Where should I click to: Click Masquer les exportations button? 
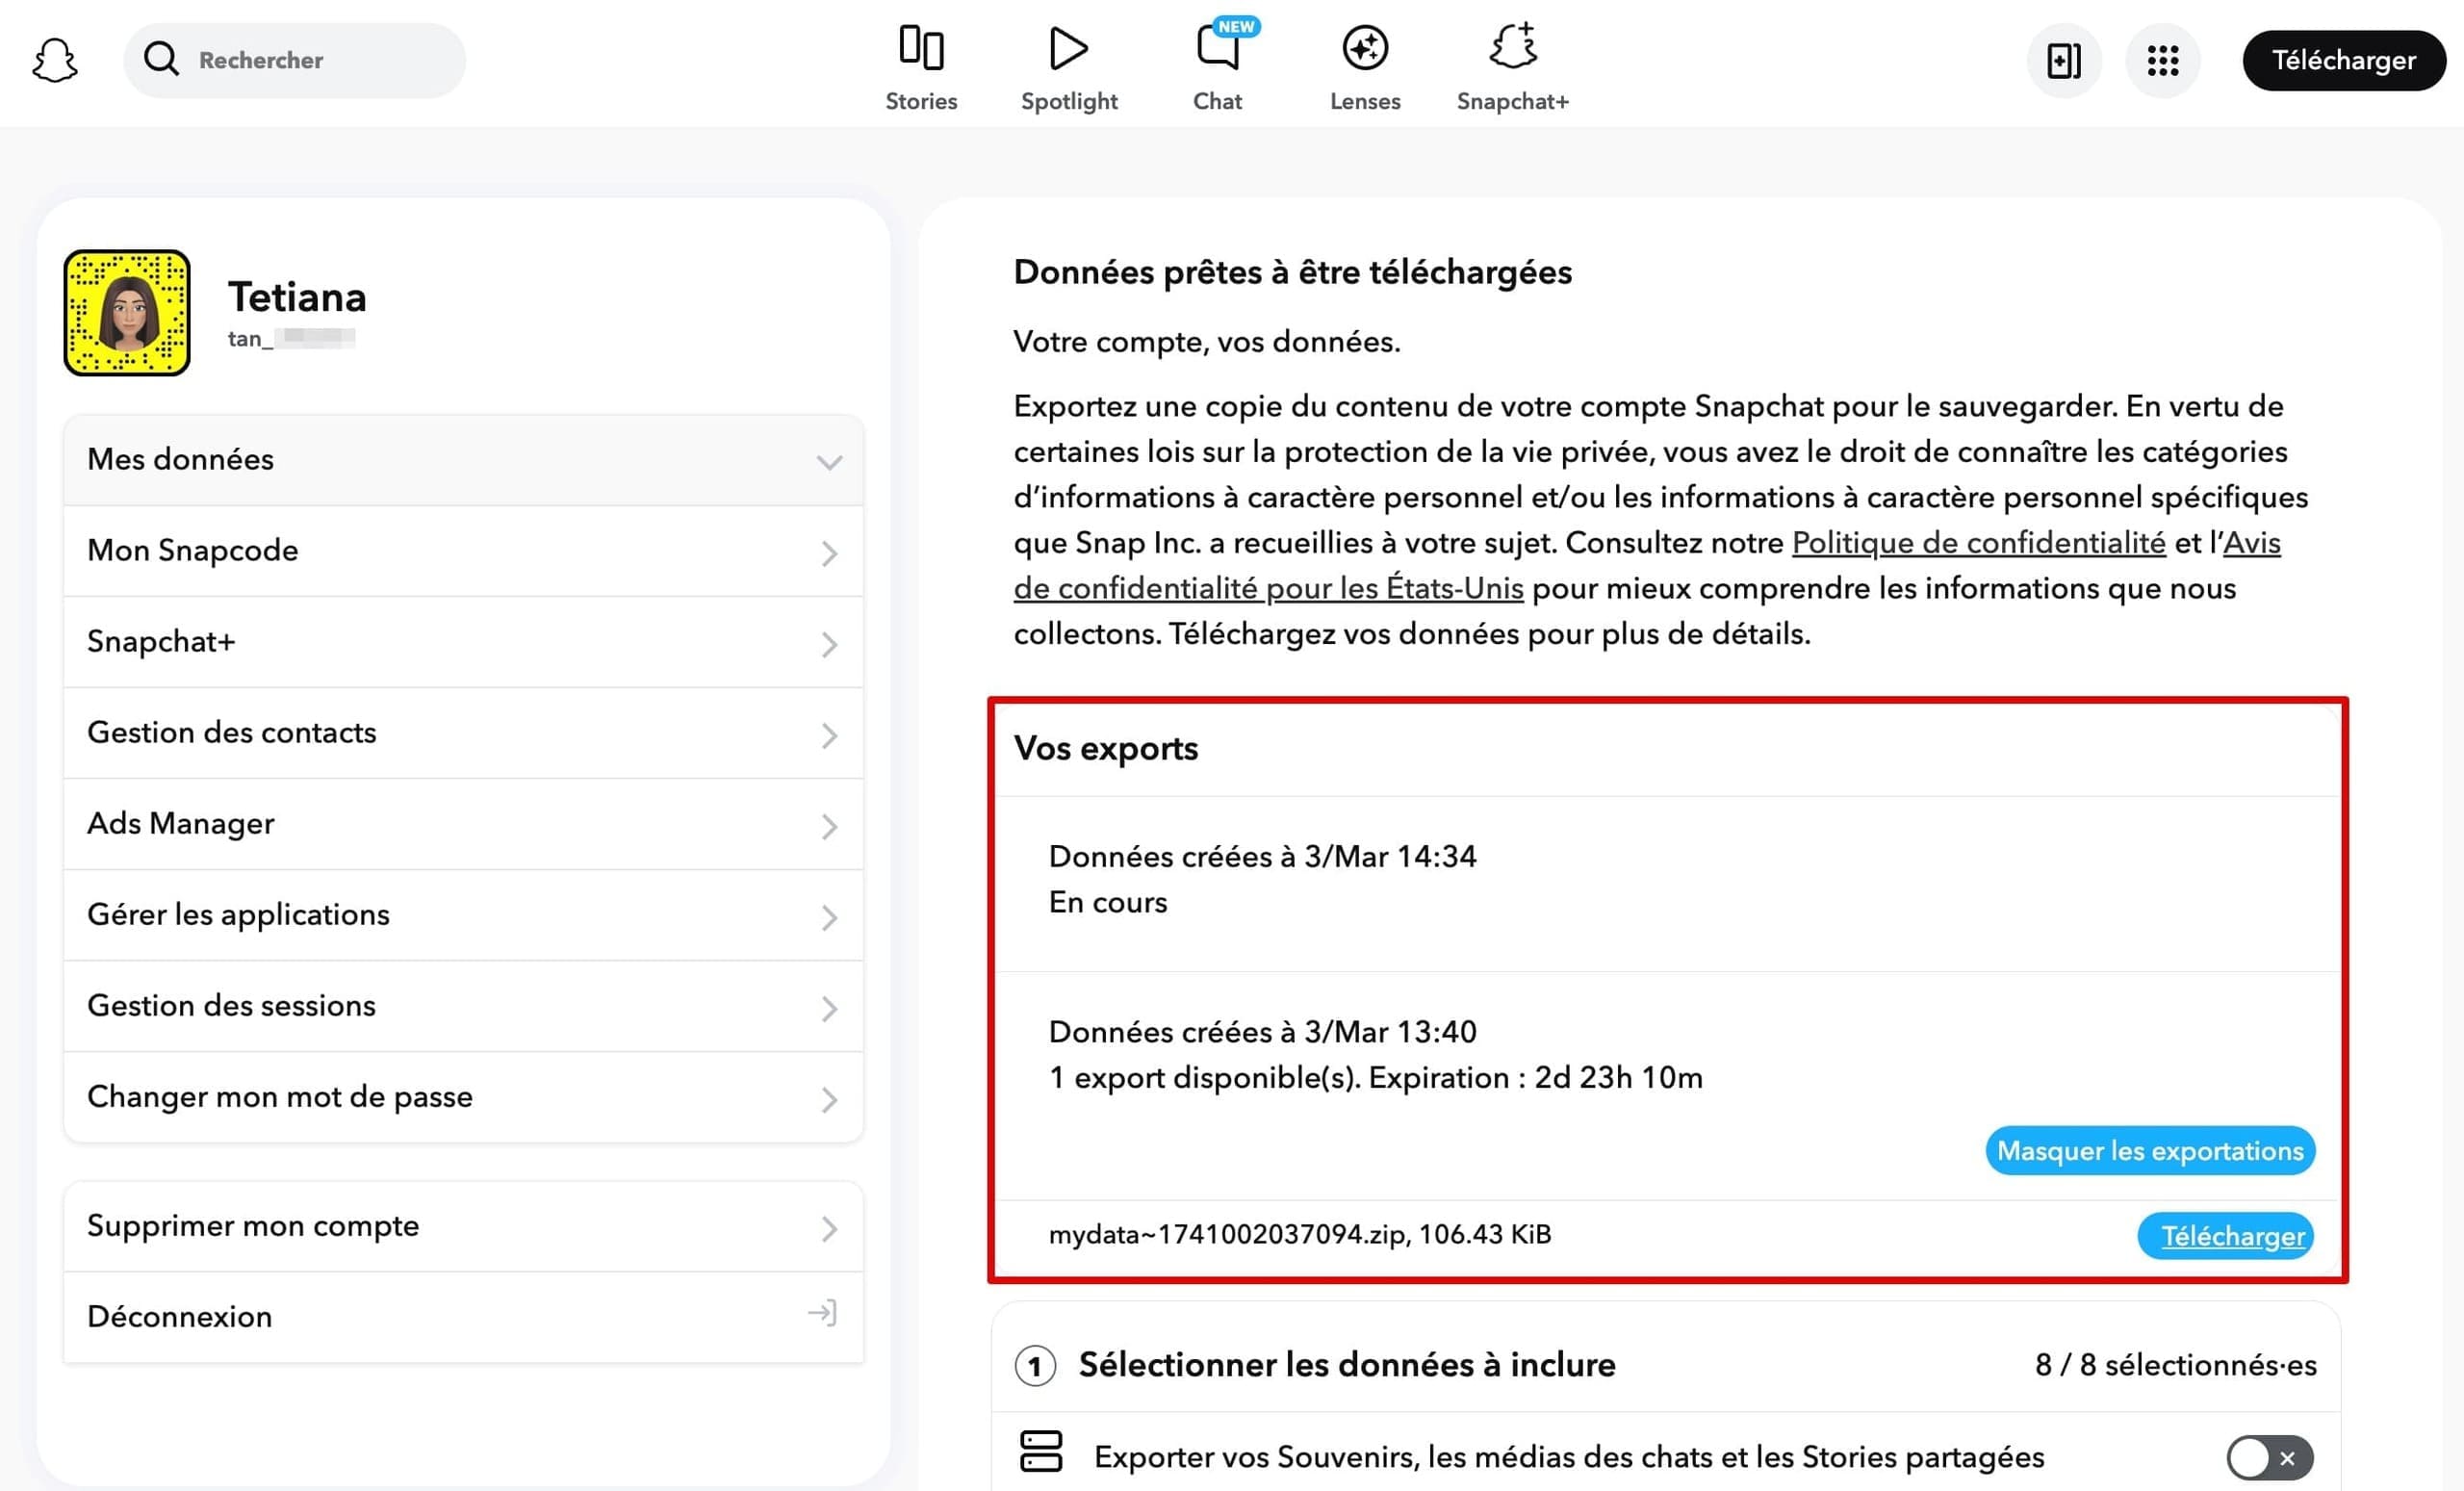[2150, 1151]
